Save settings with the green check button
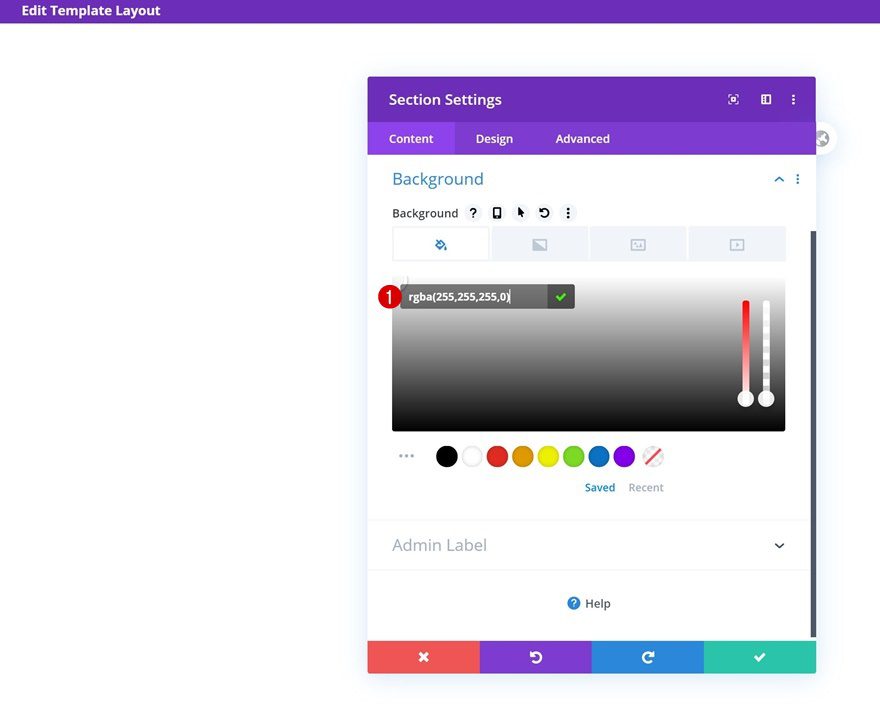This screenshot has width=880, height=721. pyautogui.click(x=760, y=657)
